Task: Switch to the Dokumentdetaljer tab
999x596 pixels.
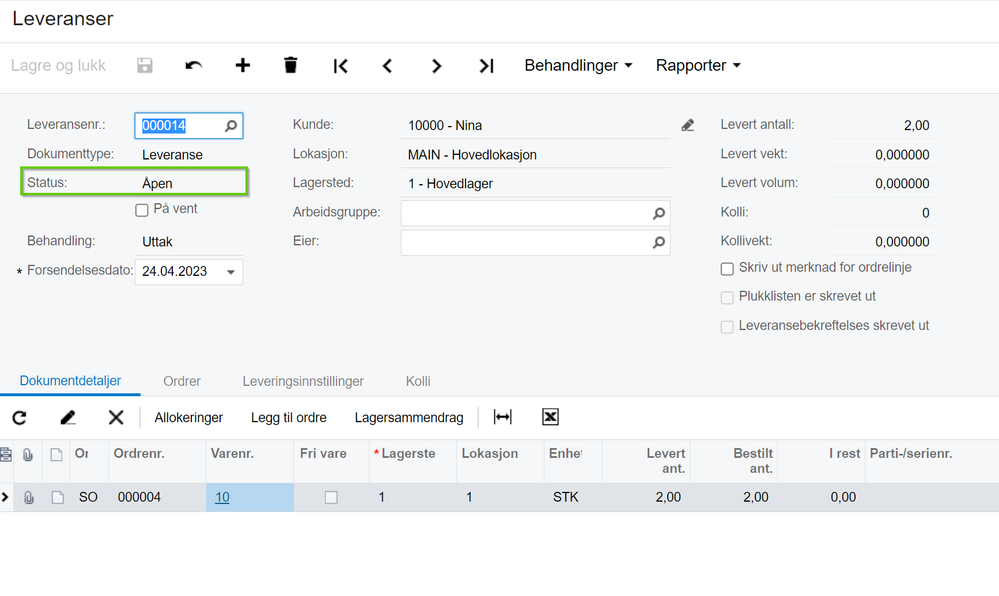Action: point(70,381)
